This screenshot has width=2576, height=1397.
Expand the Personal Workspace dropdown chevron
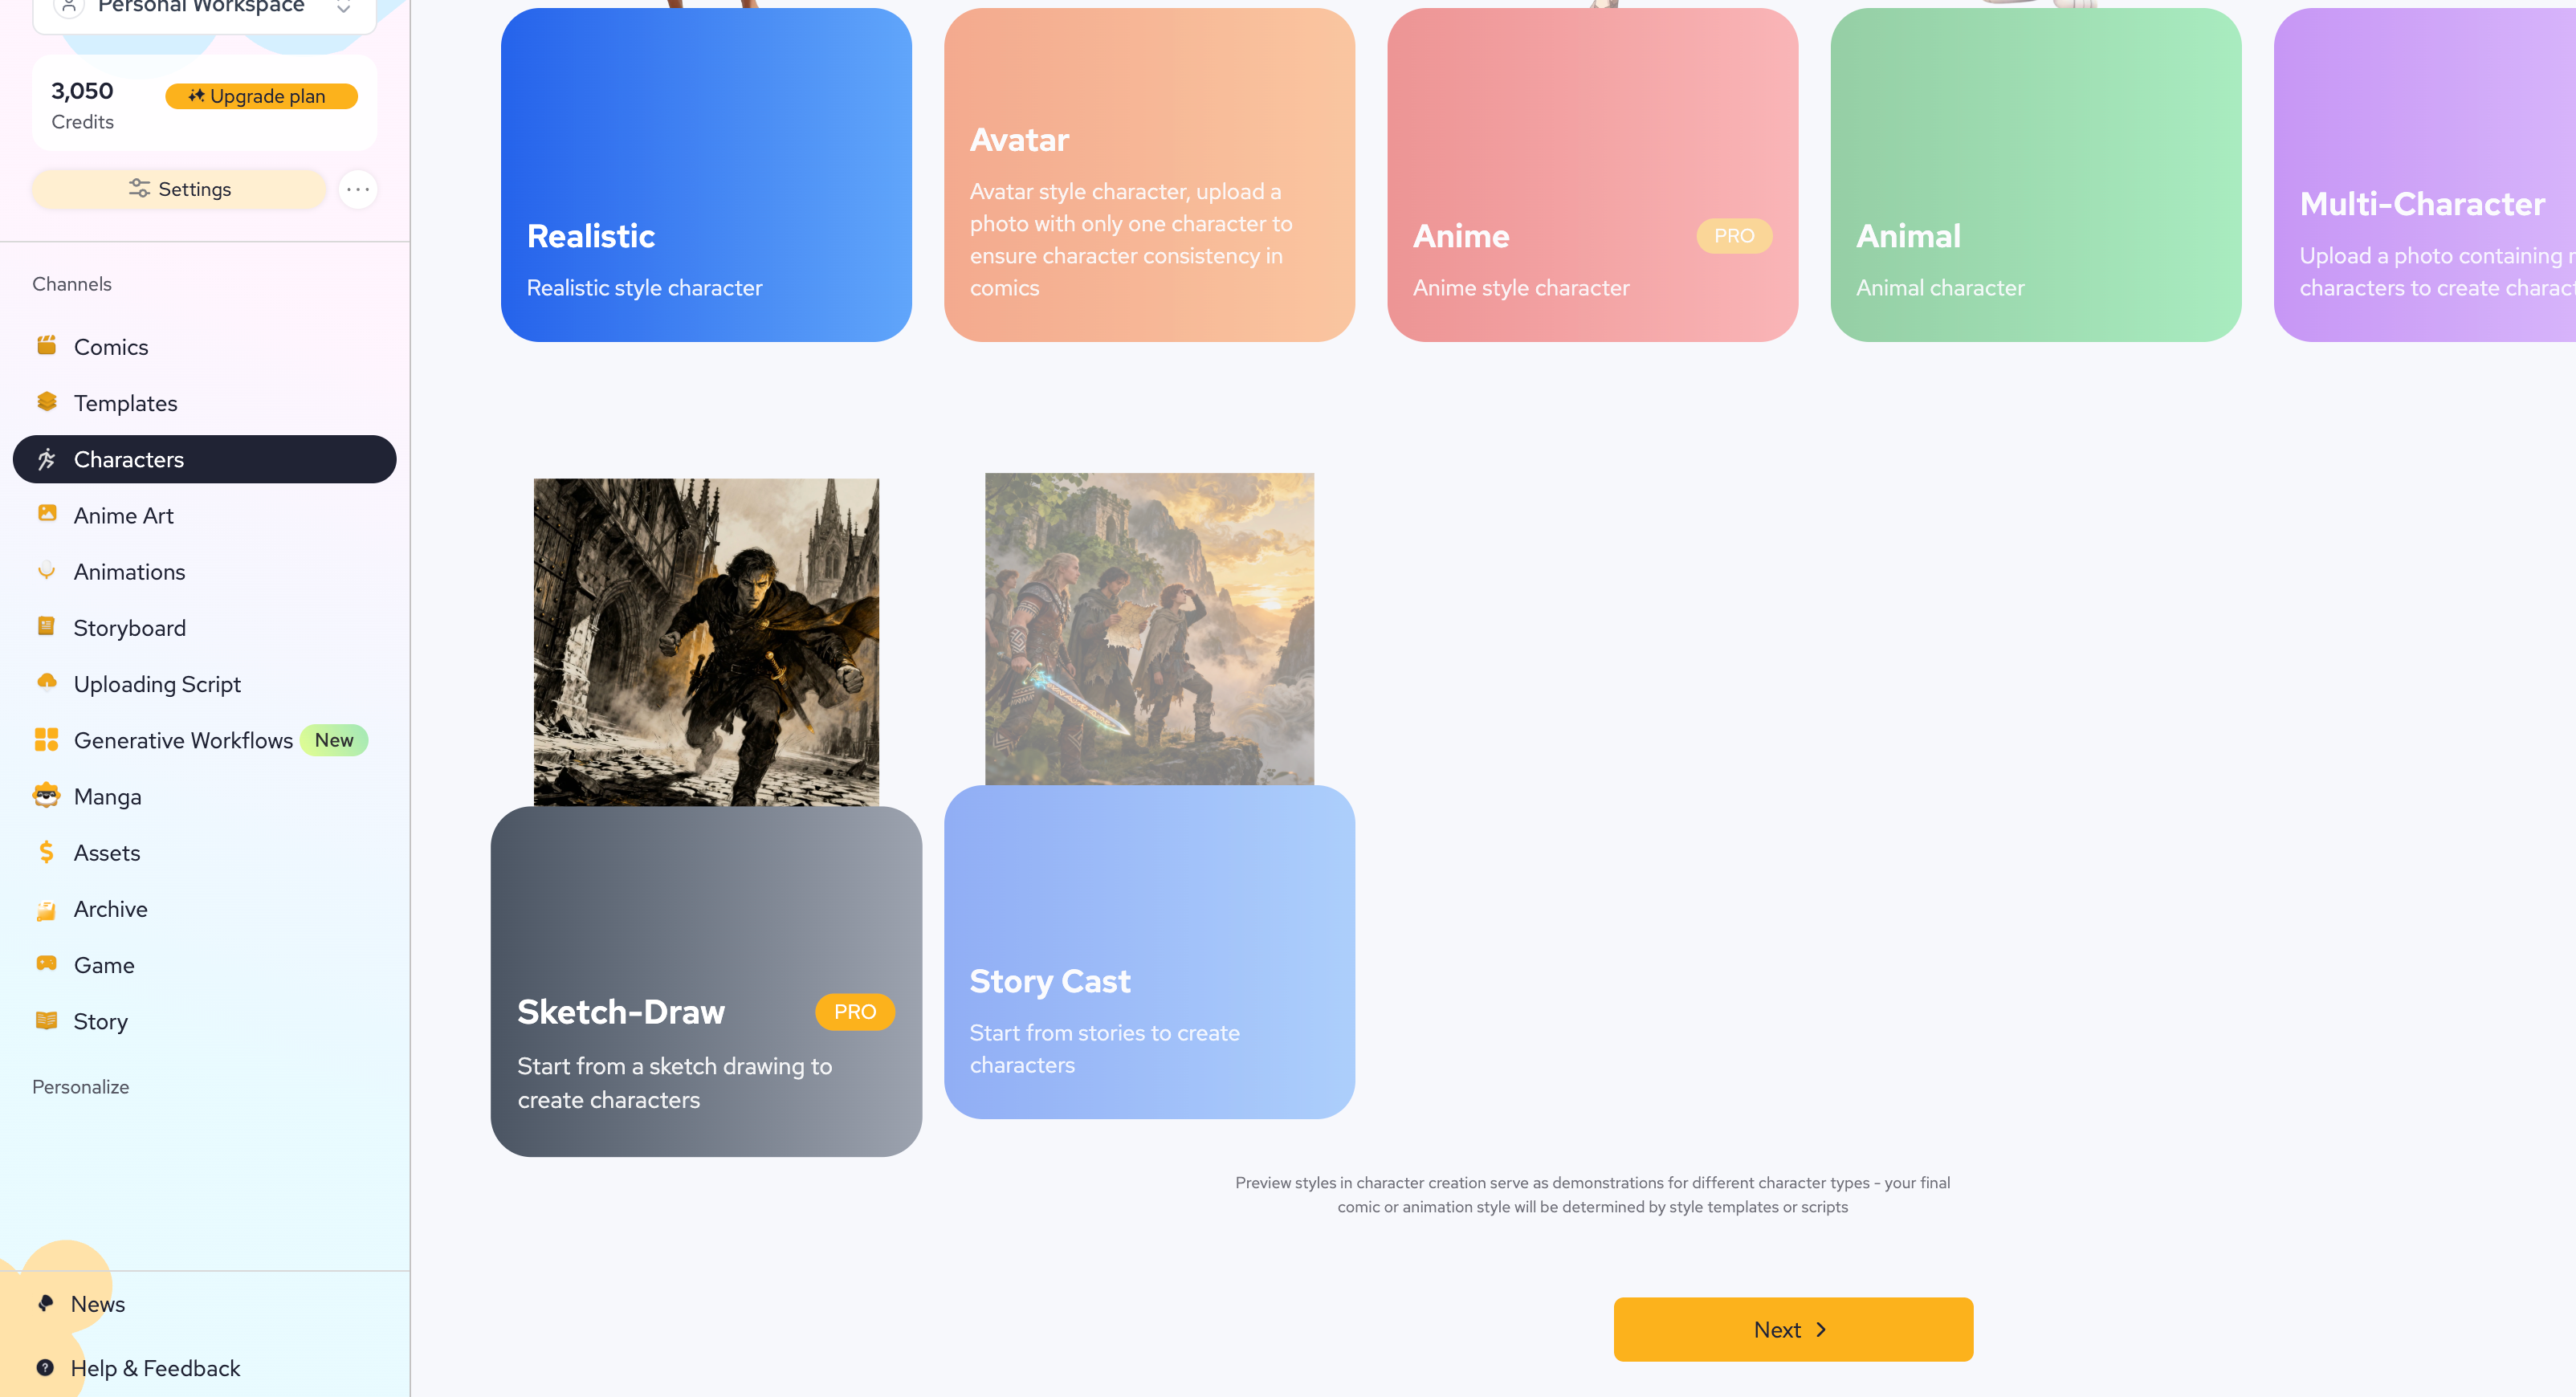pyautogui.click(x=343, y=8)
